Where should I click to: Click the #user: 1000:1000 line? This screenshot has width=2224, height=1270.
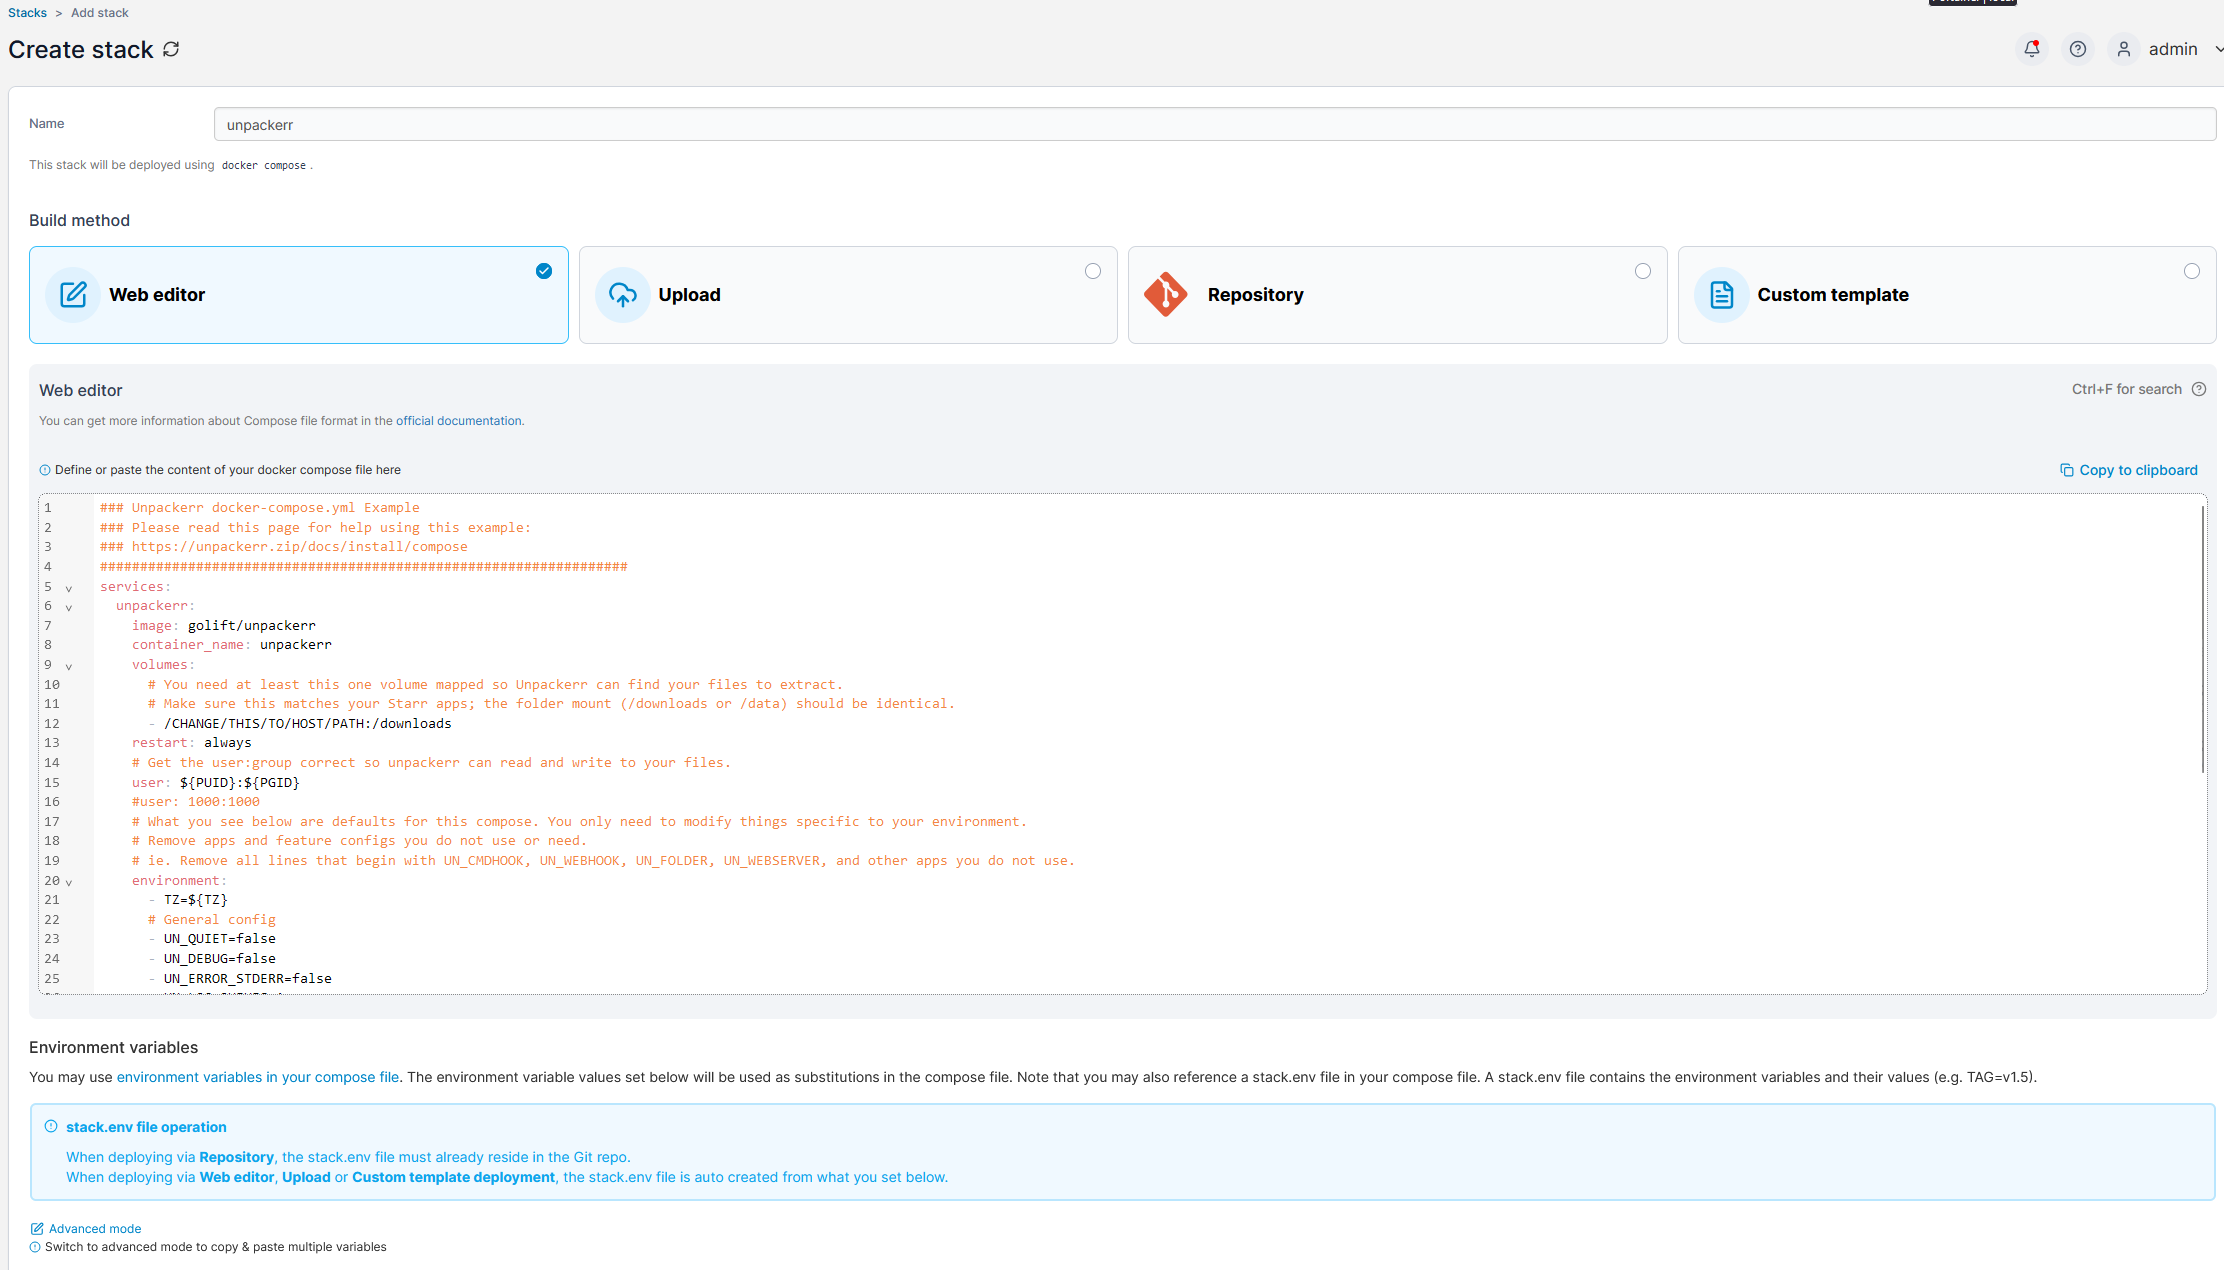click(x=196, y=802)
